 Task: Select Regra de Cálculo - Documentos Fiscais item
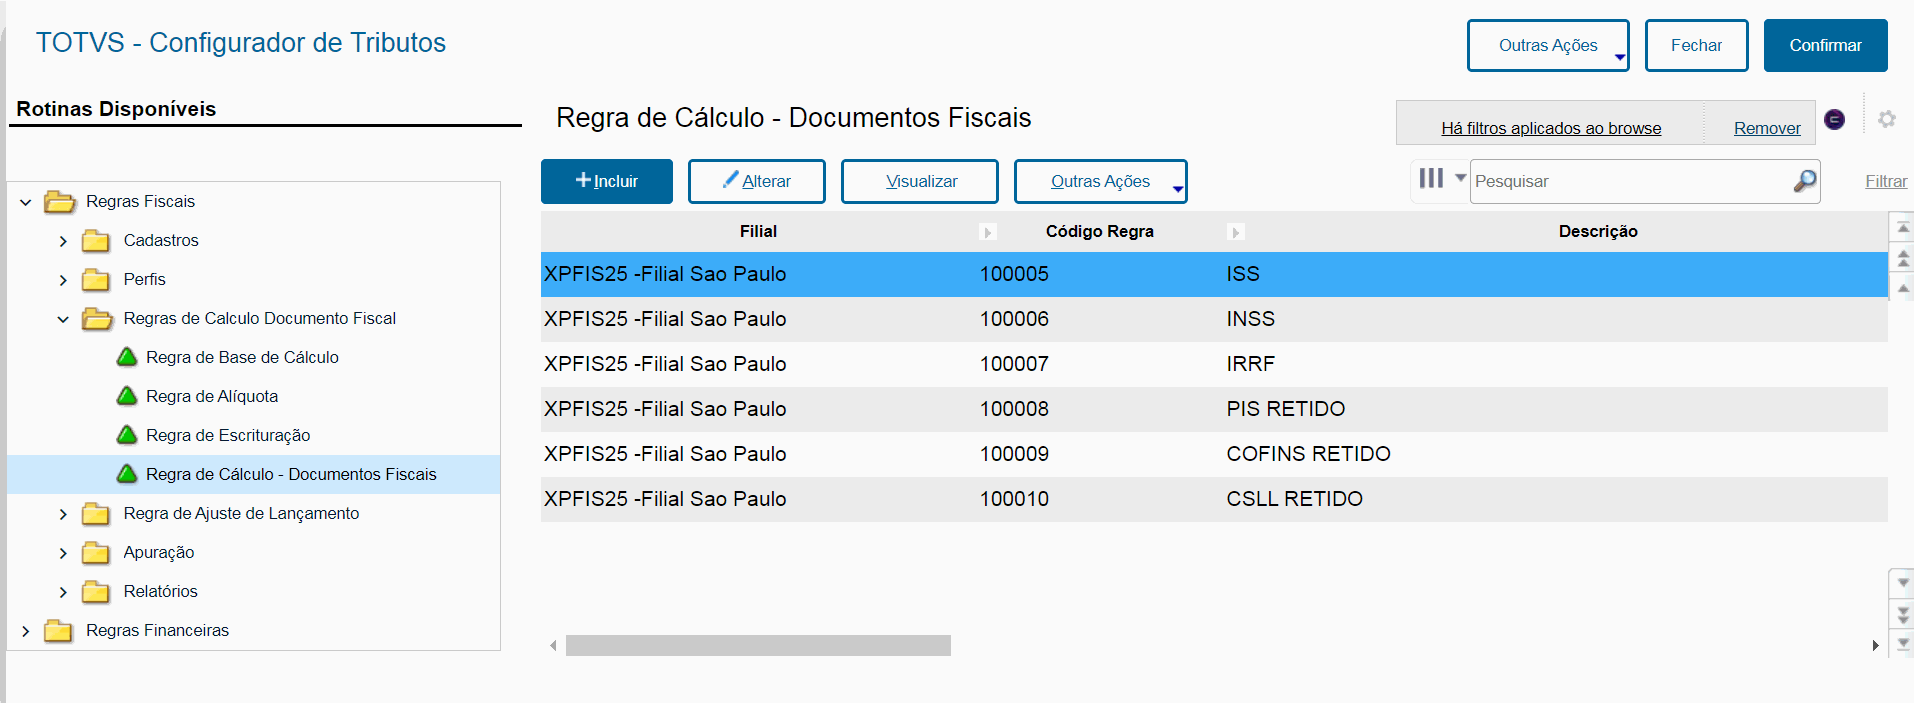point(290,474)
